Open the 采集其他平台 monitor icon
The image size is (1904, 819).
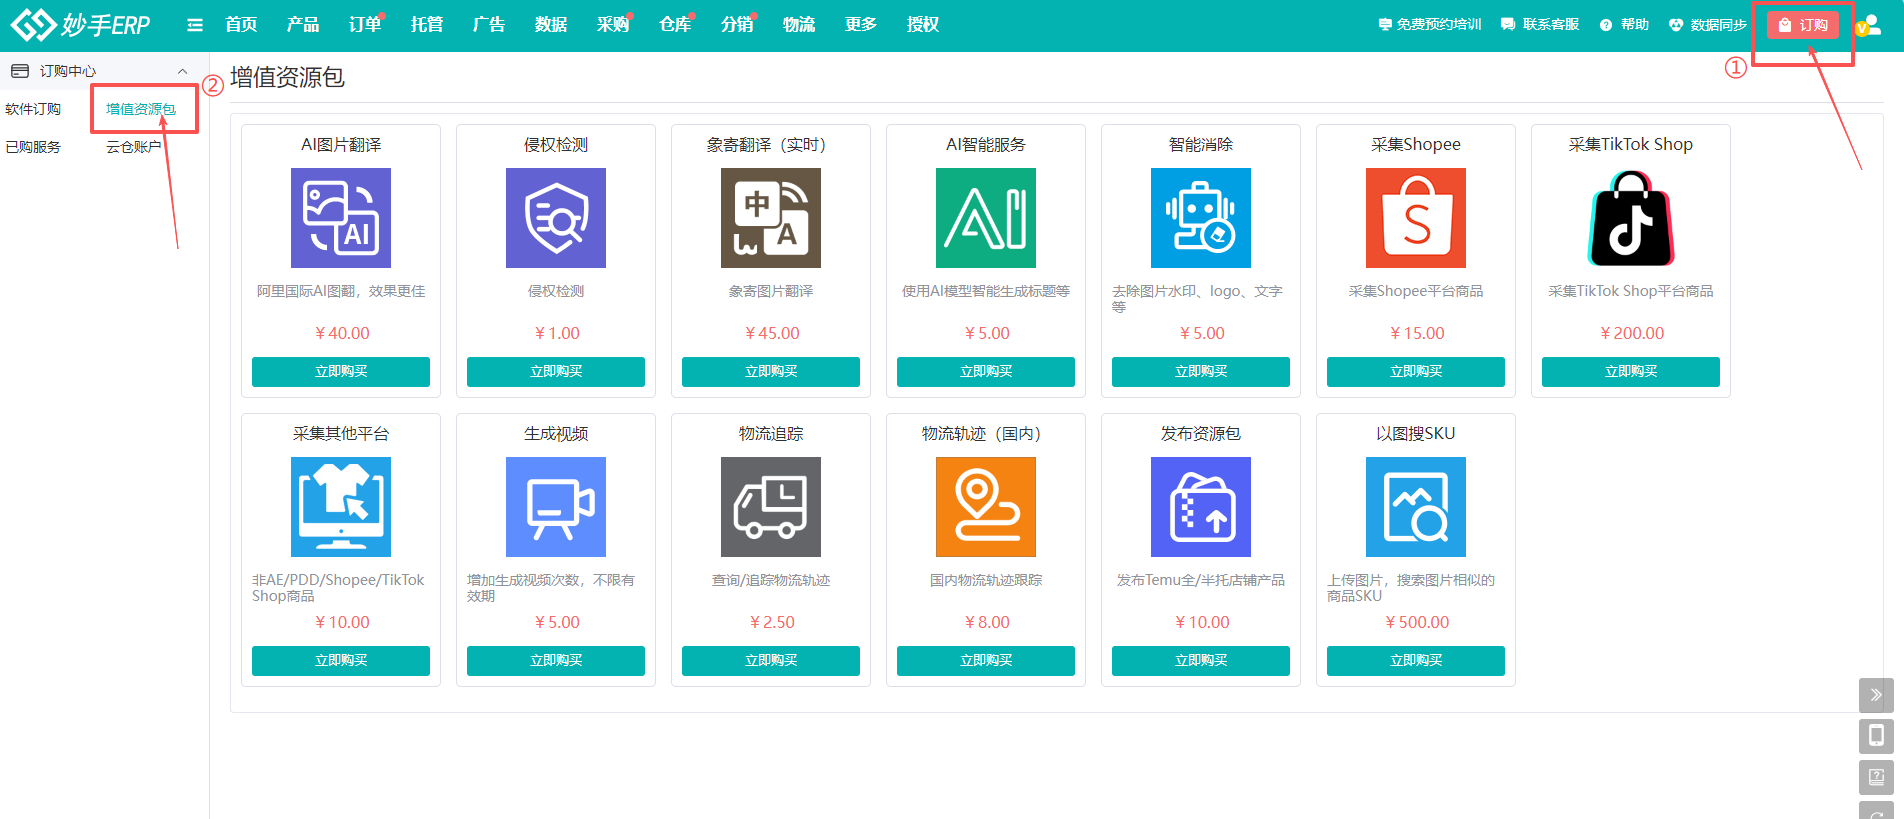coord(341,507)
